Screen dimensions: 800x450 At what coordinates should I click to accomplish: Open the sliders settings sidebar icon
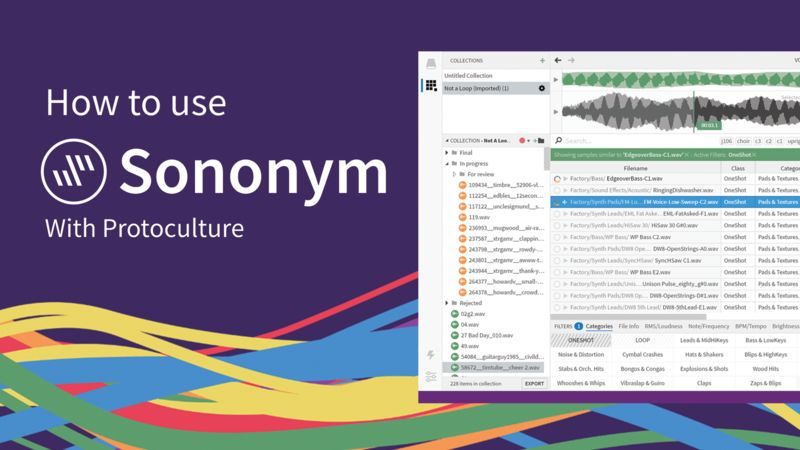[x=431, y=377]
